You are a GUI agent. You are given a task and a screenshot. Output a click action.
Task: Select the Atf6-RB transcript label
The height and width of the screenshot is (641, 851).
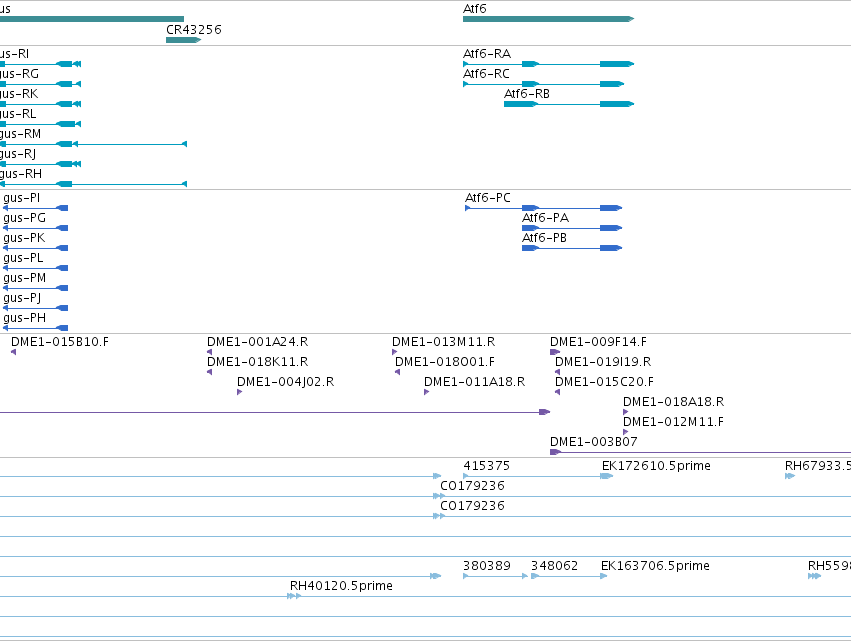pos(526,94)
